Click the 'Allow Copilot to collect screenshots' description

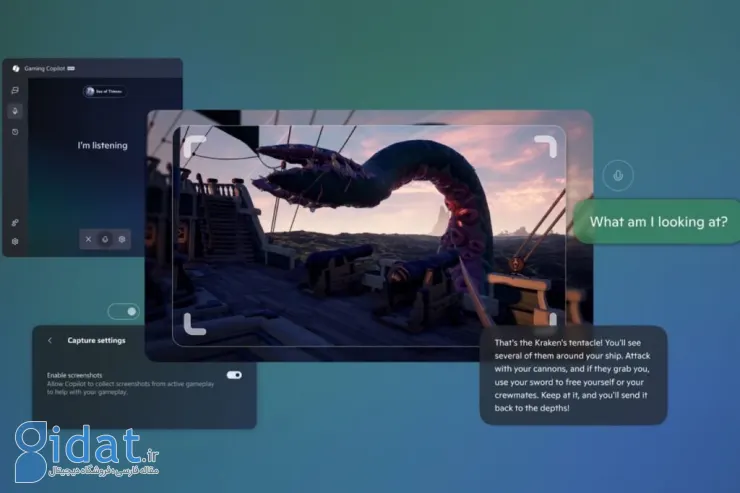tap(130, 388)
